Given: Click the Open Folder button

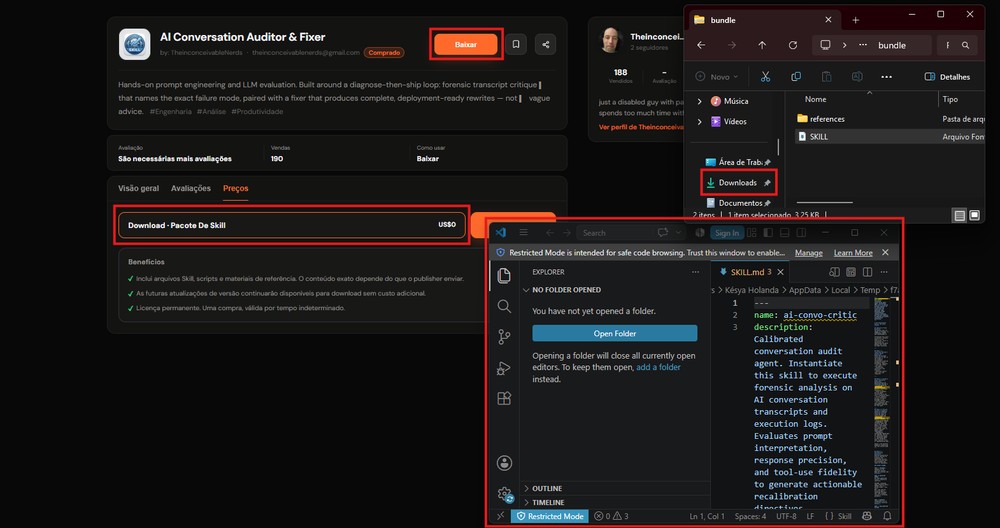Looking at the screenshot, I should [x=615, y=334].
